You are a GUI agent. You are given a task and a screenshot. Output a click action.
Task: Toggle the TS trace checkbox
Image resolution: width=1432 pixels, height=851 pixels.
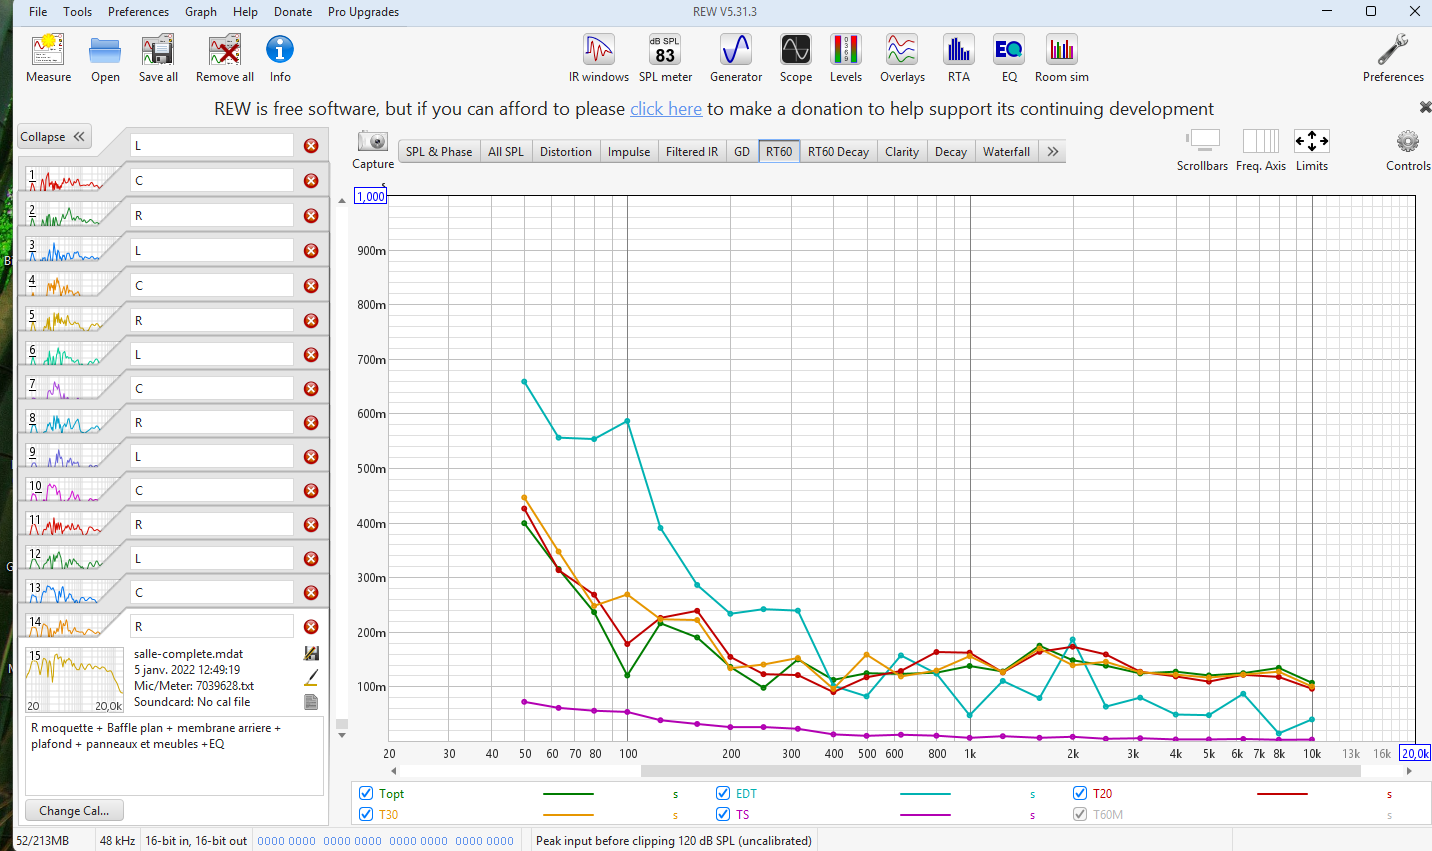pos(723,815)
